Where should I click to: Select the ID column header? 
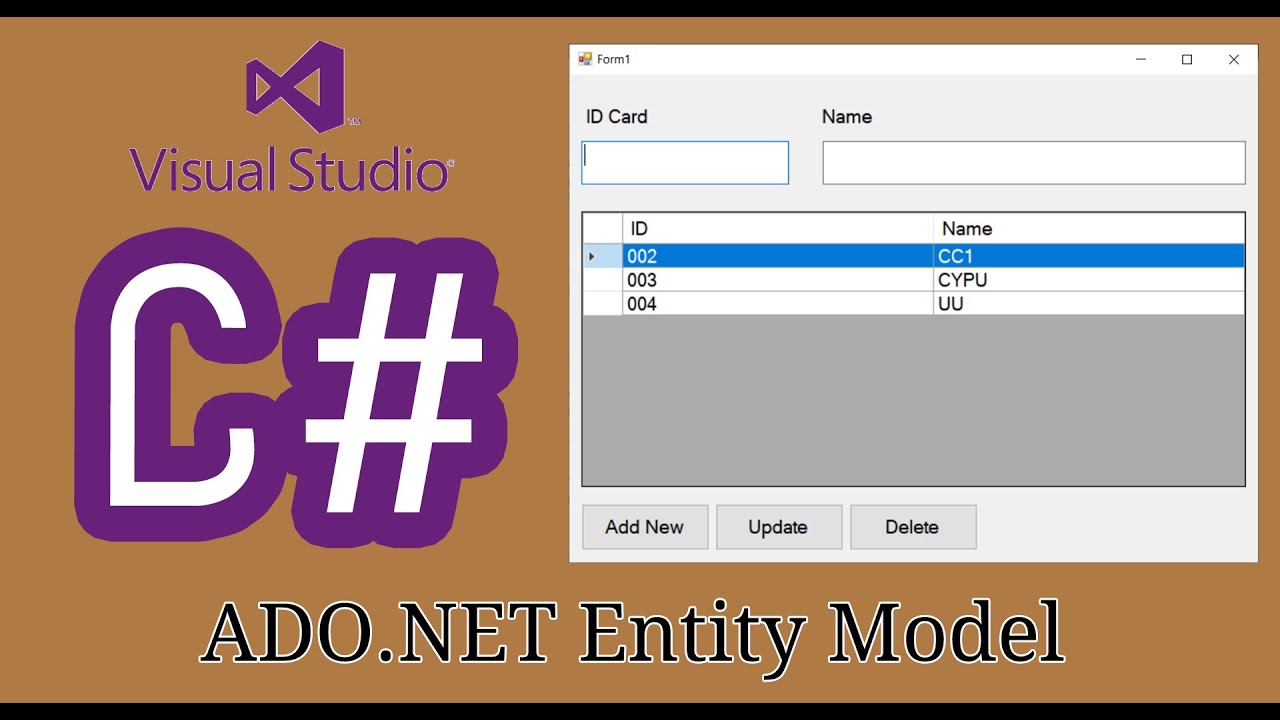tap(778, 229)
